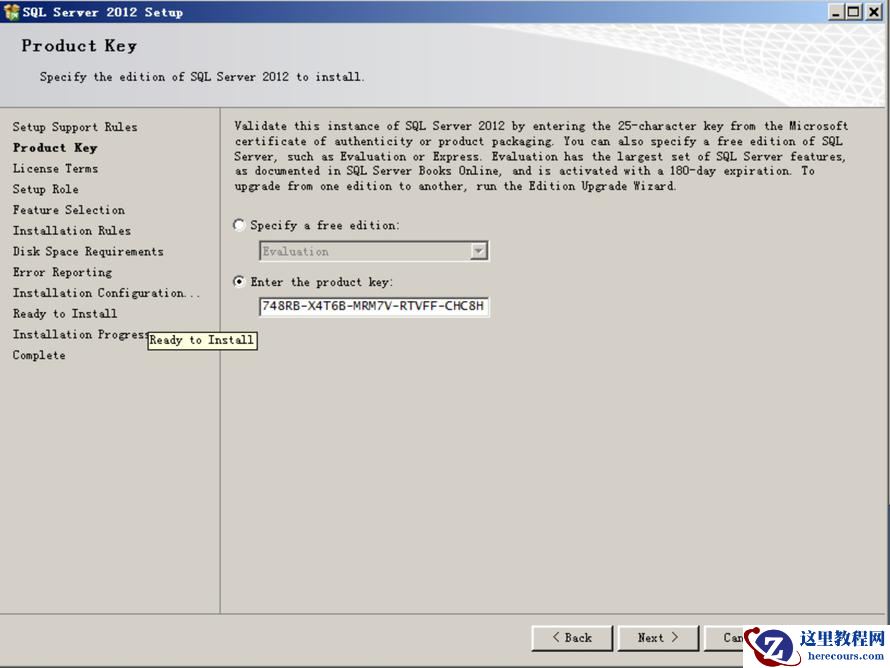Image resolution: width=890 pixels, height=668 pixels.
Task: Select the Product Key step in sidebar
Action: pyautogui.click(x=55, y=148)
